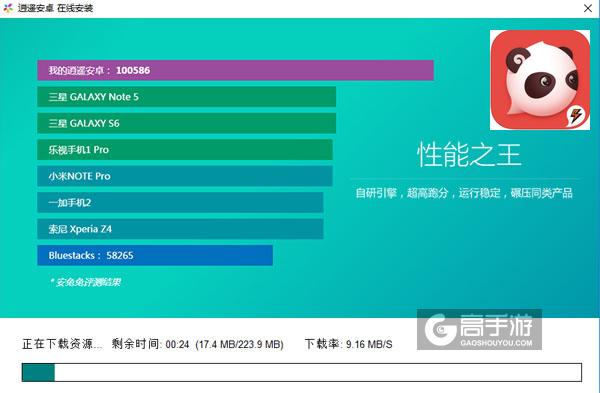Select the Bluestacks 58265 bar
This screenshot has height=393, width=600.
(155, 255)
